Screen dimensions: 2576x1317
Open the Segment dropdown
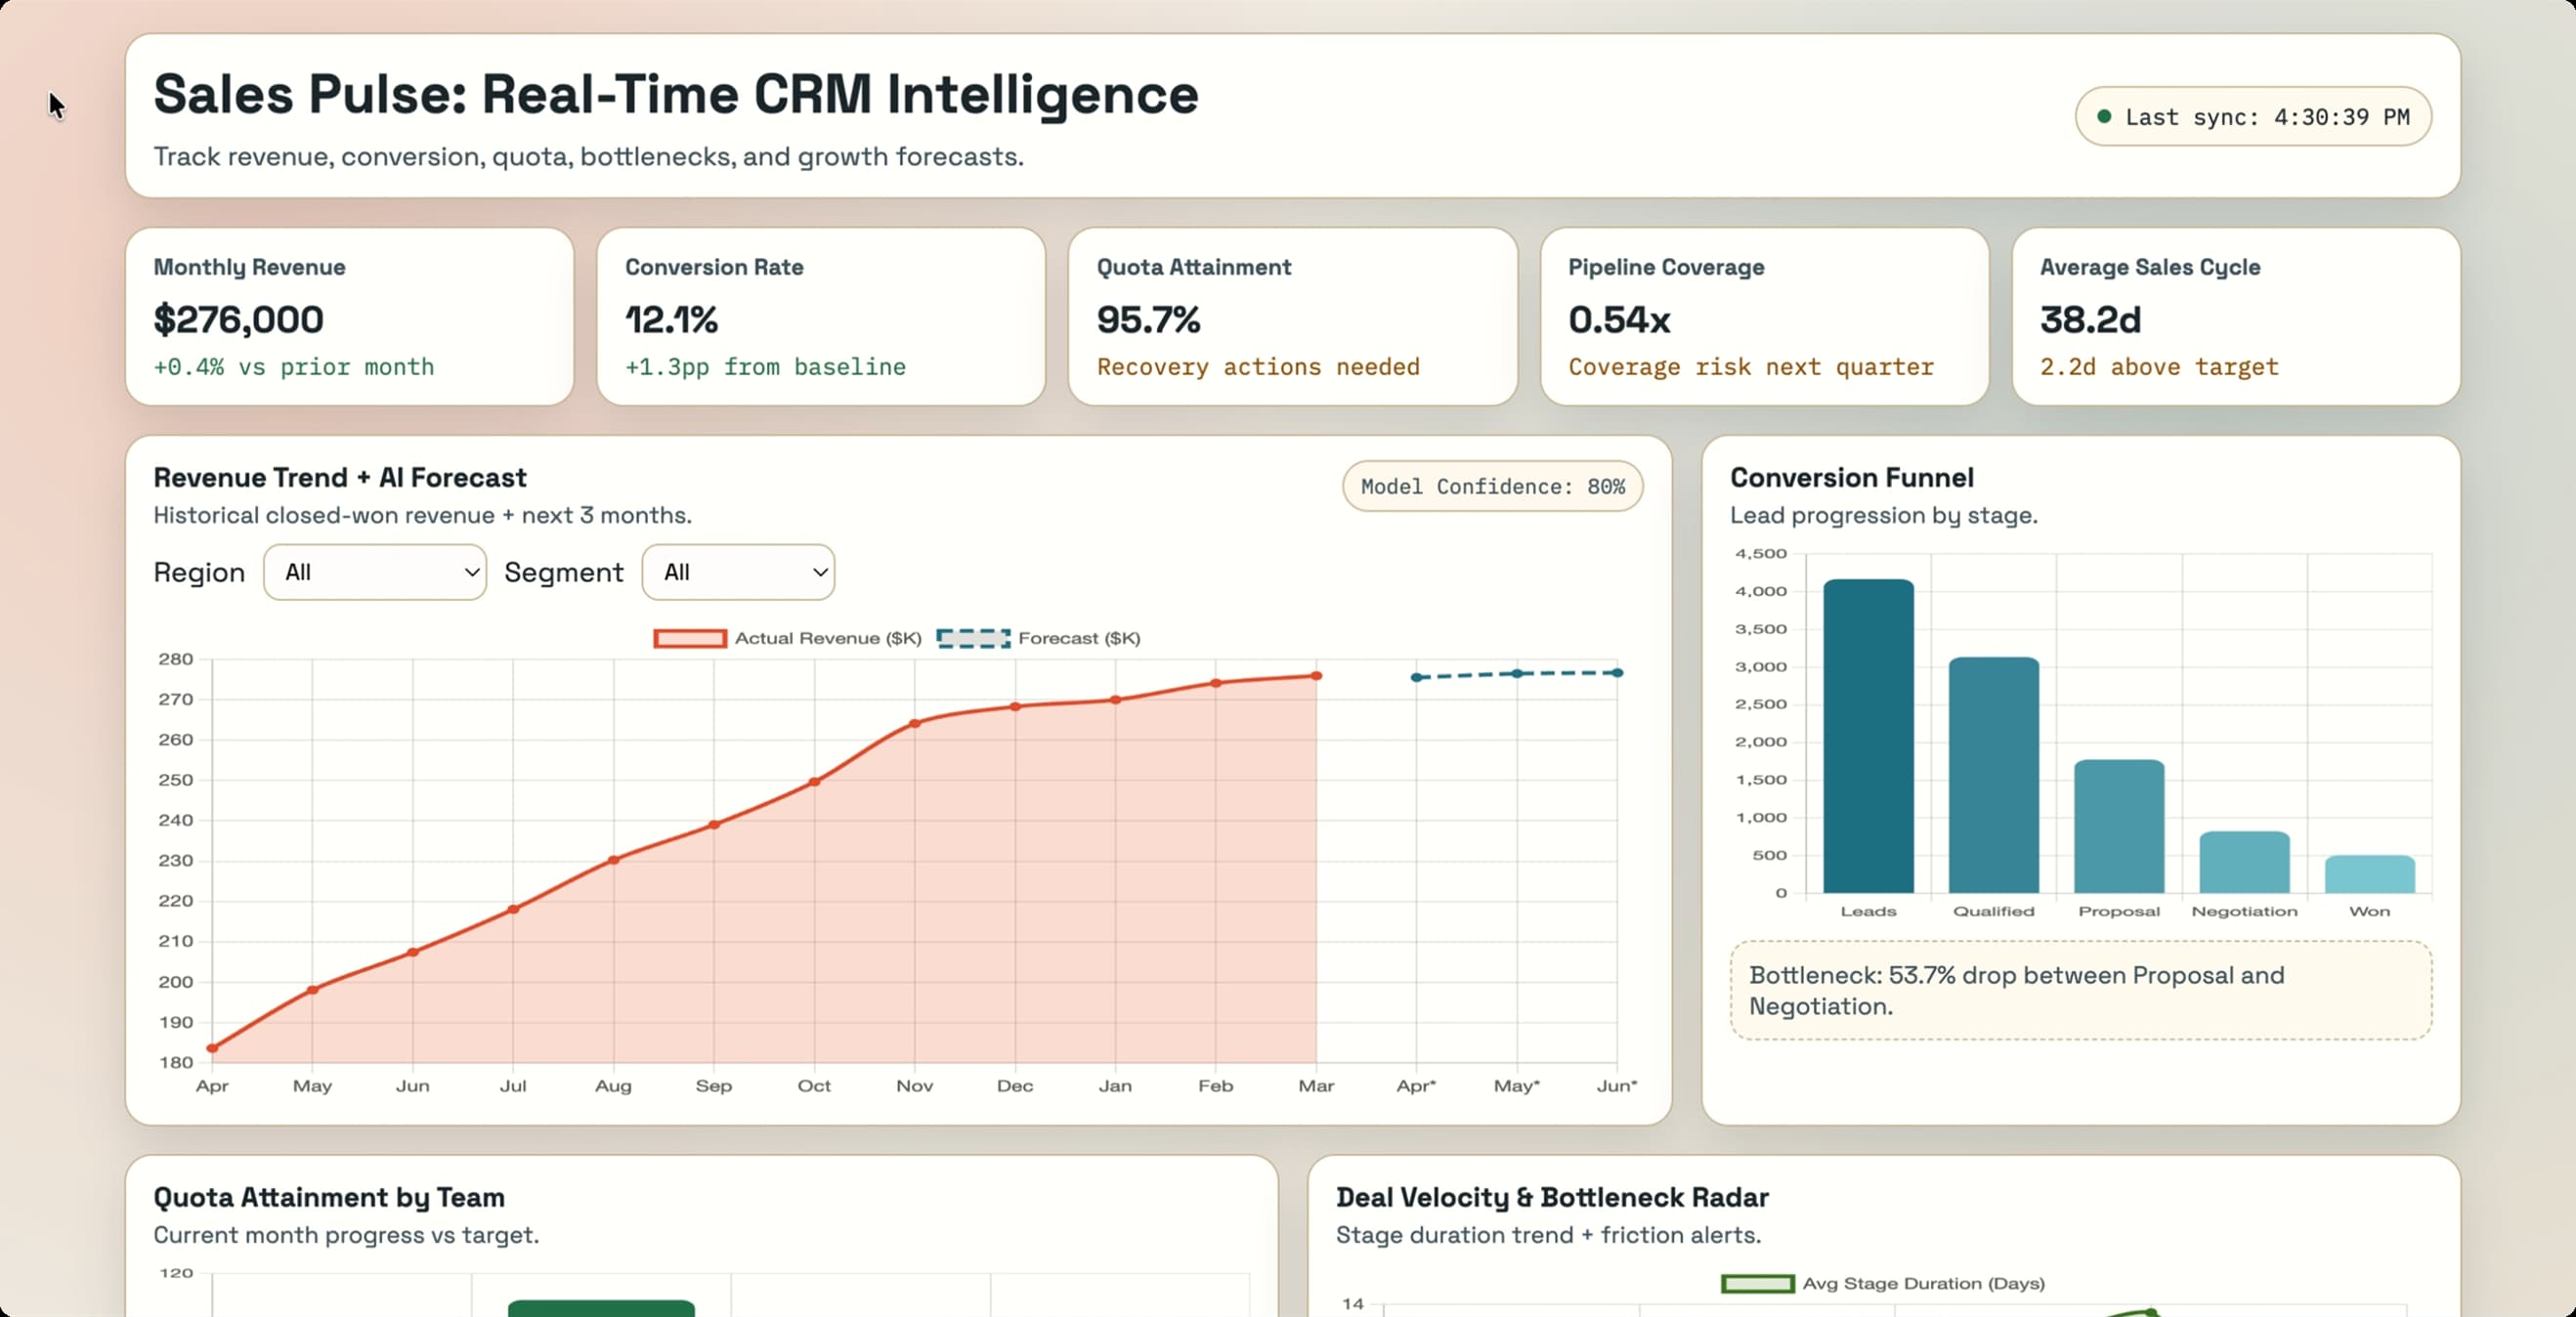click(738, 572)
